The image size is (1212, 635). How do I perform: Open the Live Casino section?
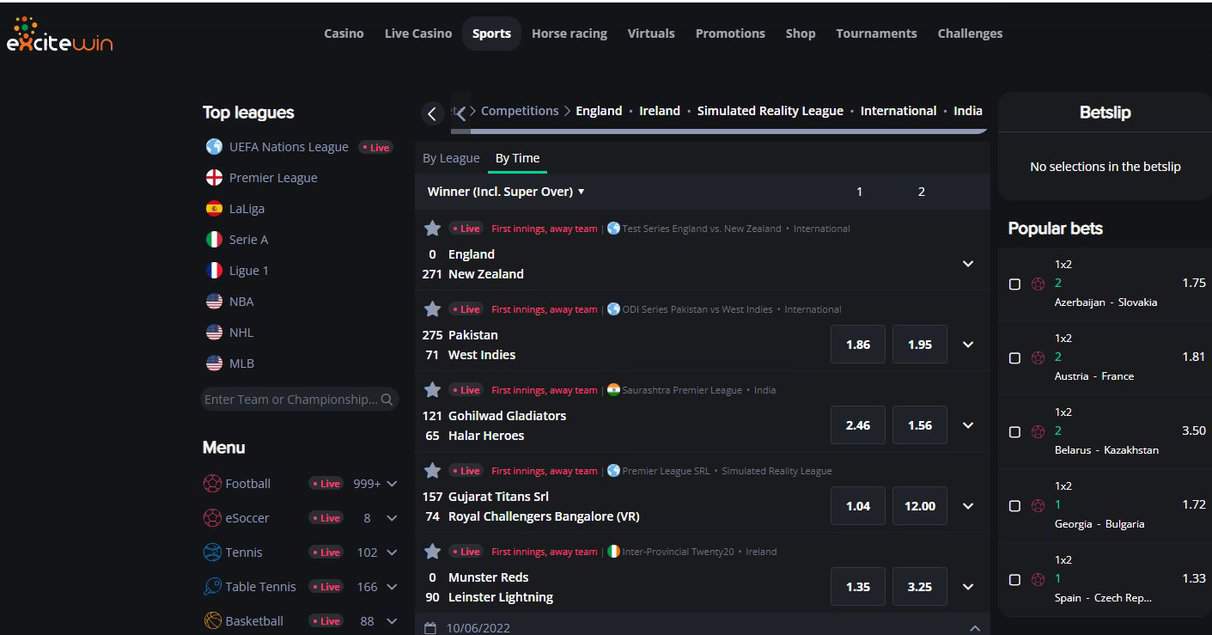coord(418,33)
